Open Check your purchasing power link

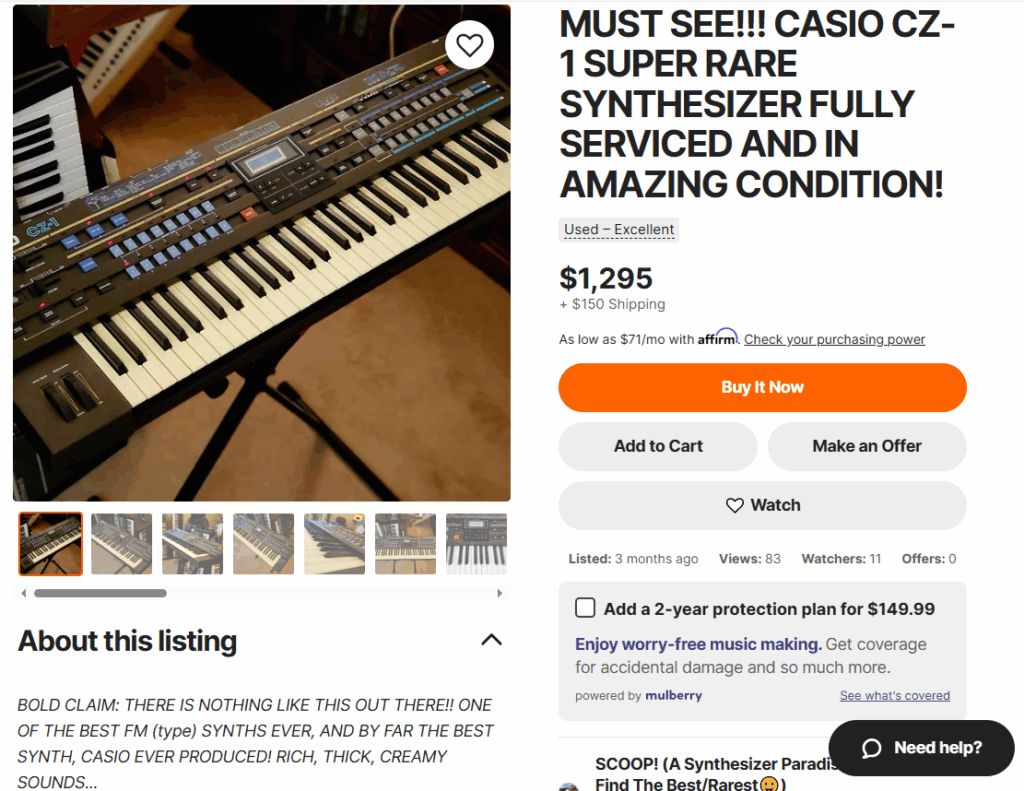pyautogui.click(x=834, y=340)
